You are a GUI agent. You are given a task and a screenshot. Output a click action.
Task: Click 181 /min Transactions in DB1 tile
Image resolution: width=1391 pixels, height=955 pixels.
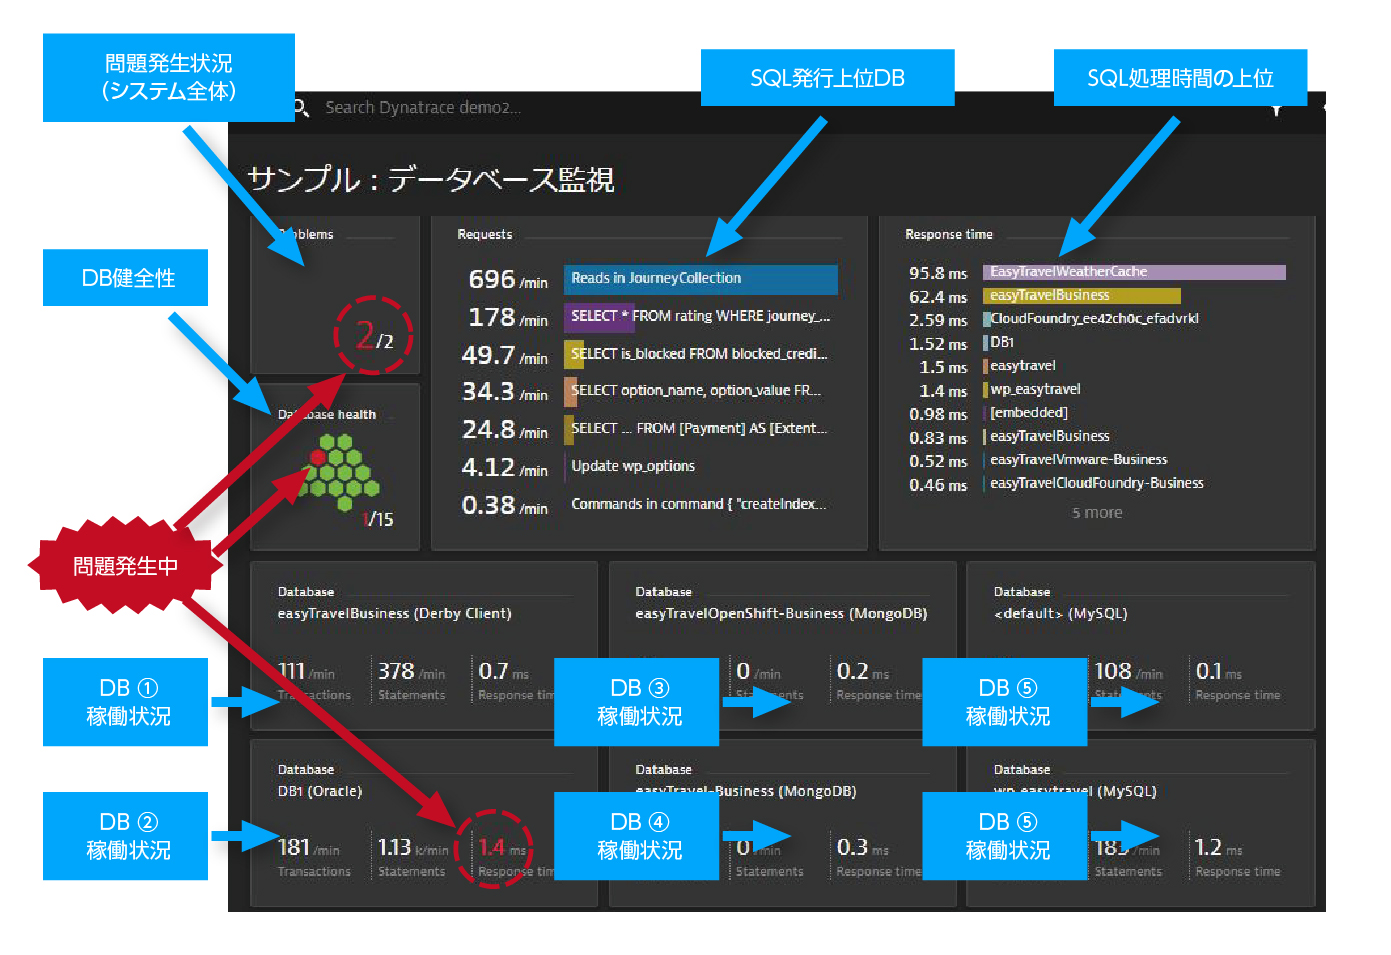point(314,858)
